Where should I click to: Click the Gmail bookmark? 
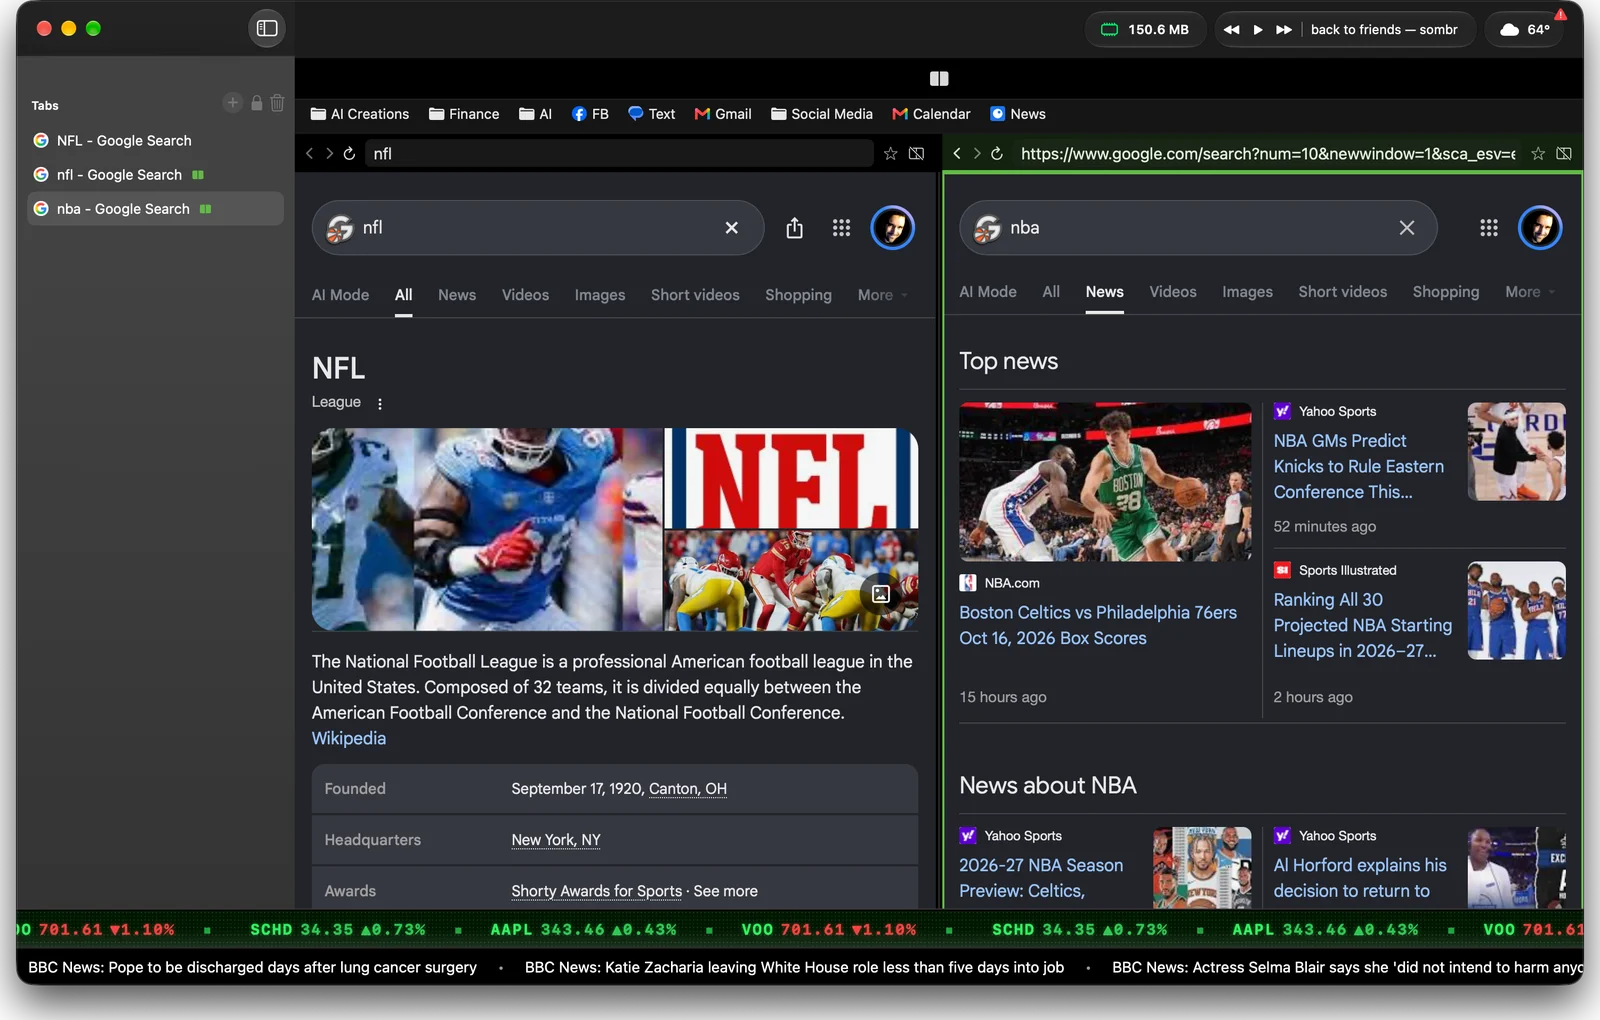coord(723,114)
